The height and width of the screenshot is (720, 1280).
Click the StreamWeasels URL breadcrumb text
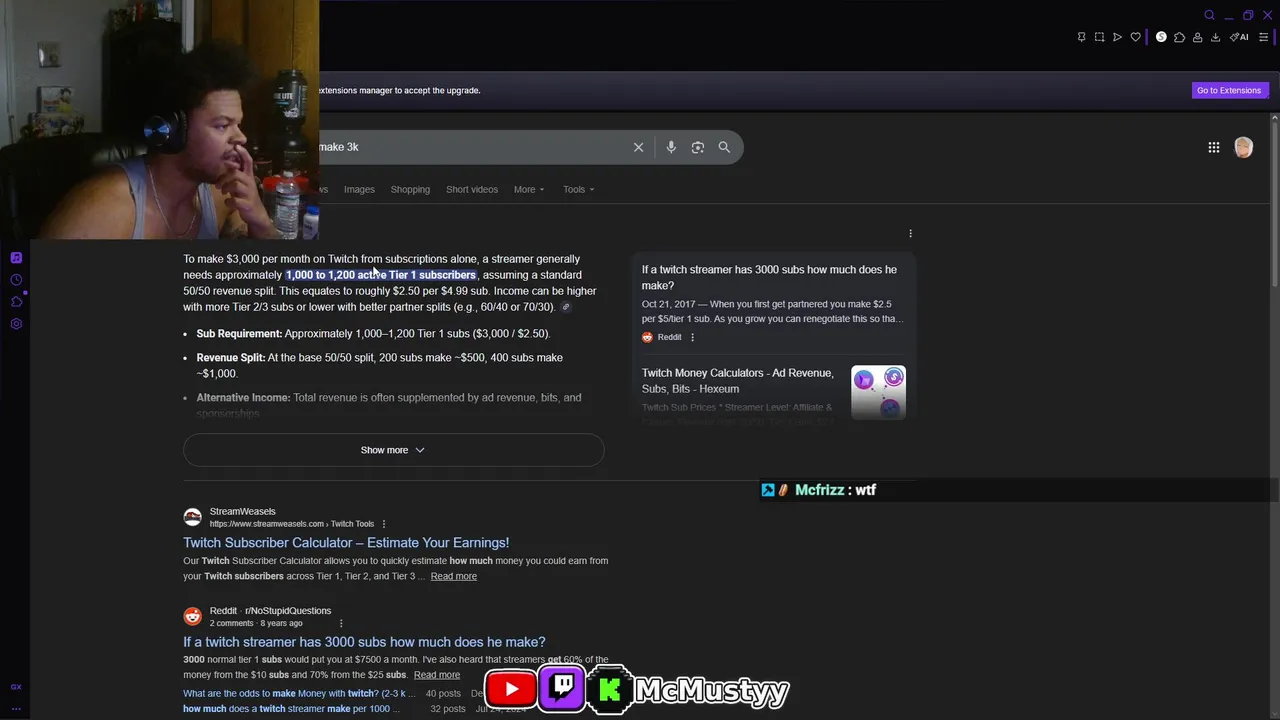coord(291,524)
